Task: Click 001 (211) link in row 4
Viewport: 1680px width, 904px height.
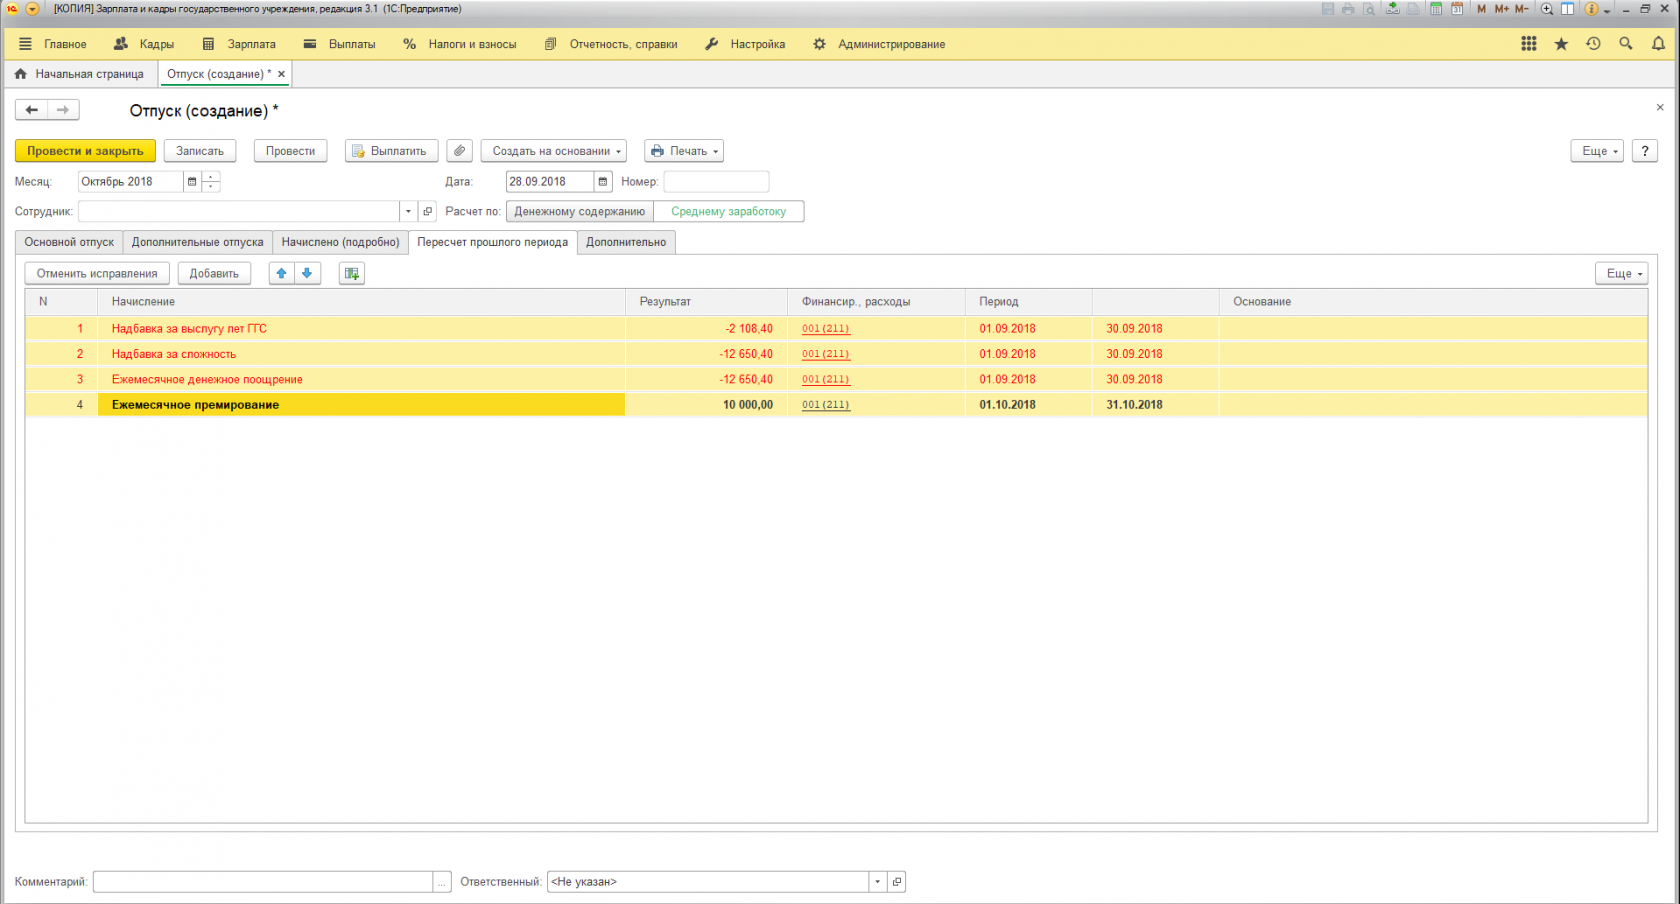Action: 825,405
